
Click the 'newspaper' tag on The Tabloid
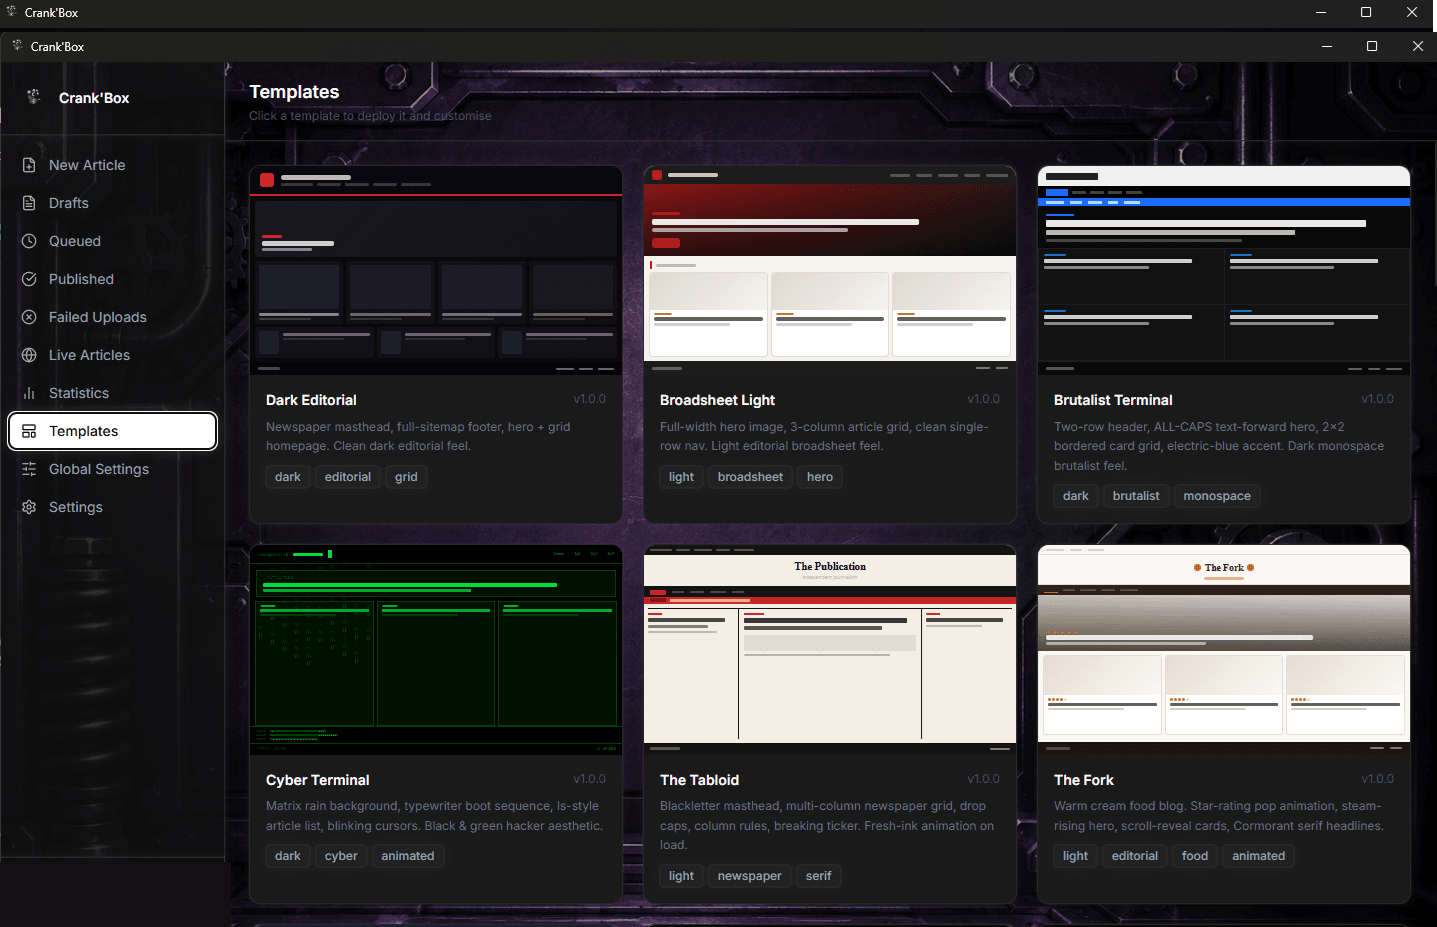749,876
